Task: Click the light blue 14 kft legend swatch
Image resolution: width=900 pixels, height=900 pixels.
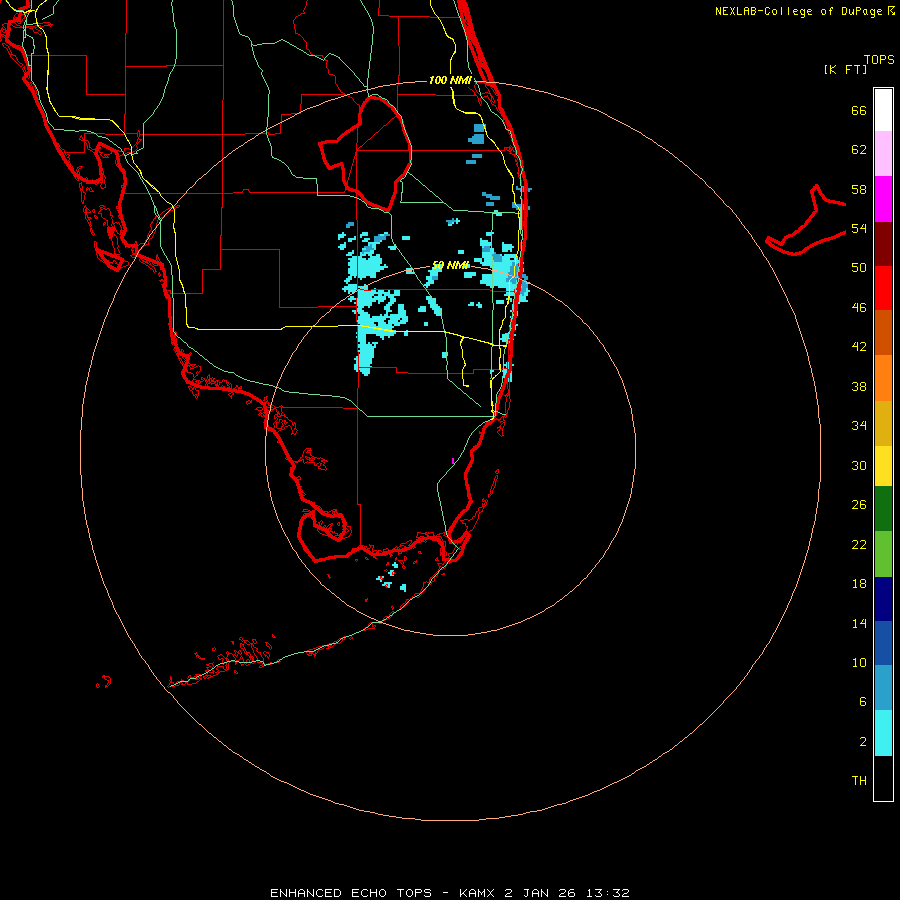Action: 883,688
